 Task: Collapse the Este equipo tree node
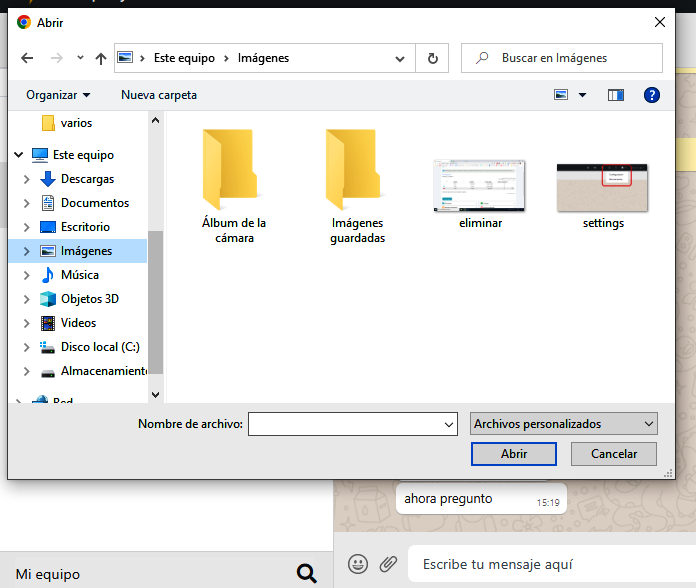click(x=19, y=155)
